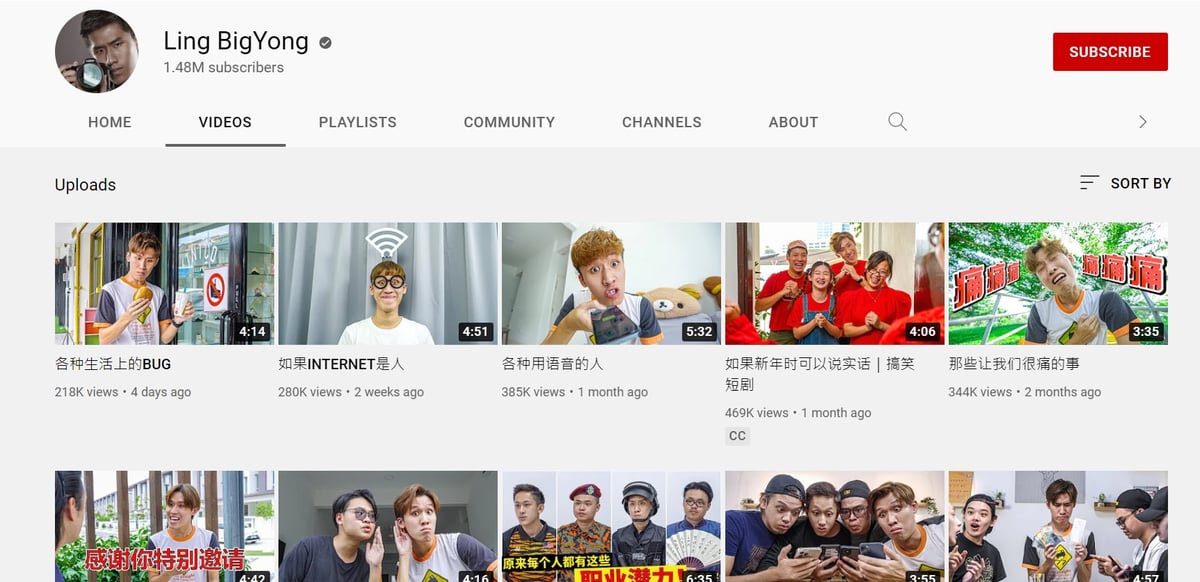
Task: Click the channel search magnifier icon
Action: click(897, 122)
